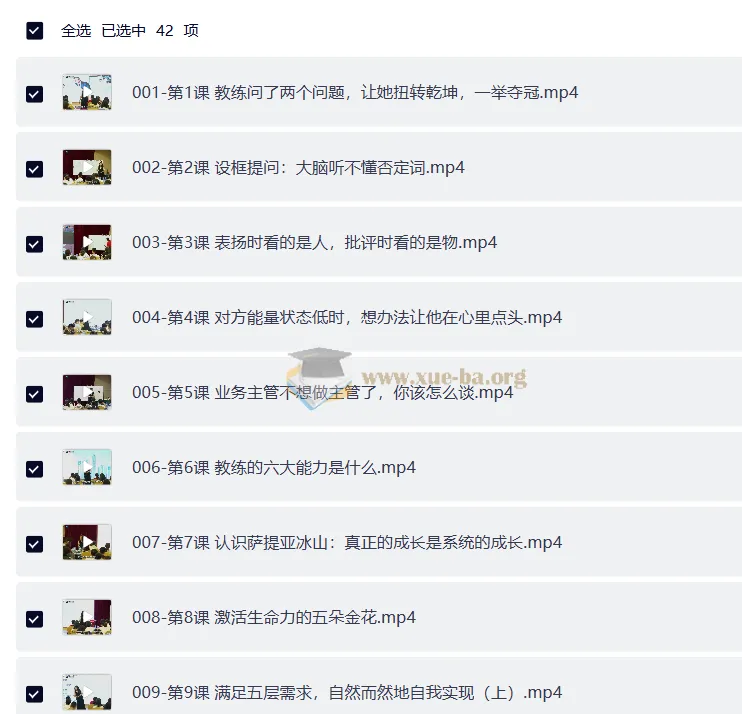The width and height of the screenshot is (742, 714).
Task: Deselect the 008-第8课 video checkbox
Action: click(35, 619)
